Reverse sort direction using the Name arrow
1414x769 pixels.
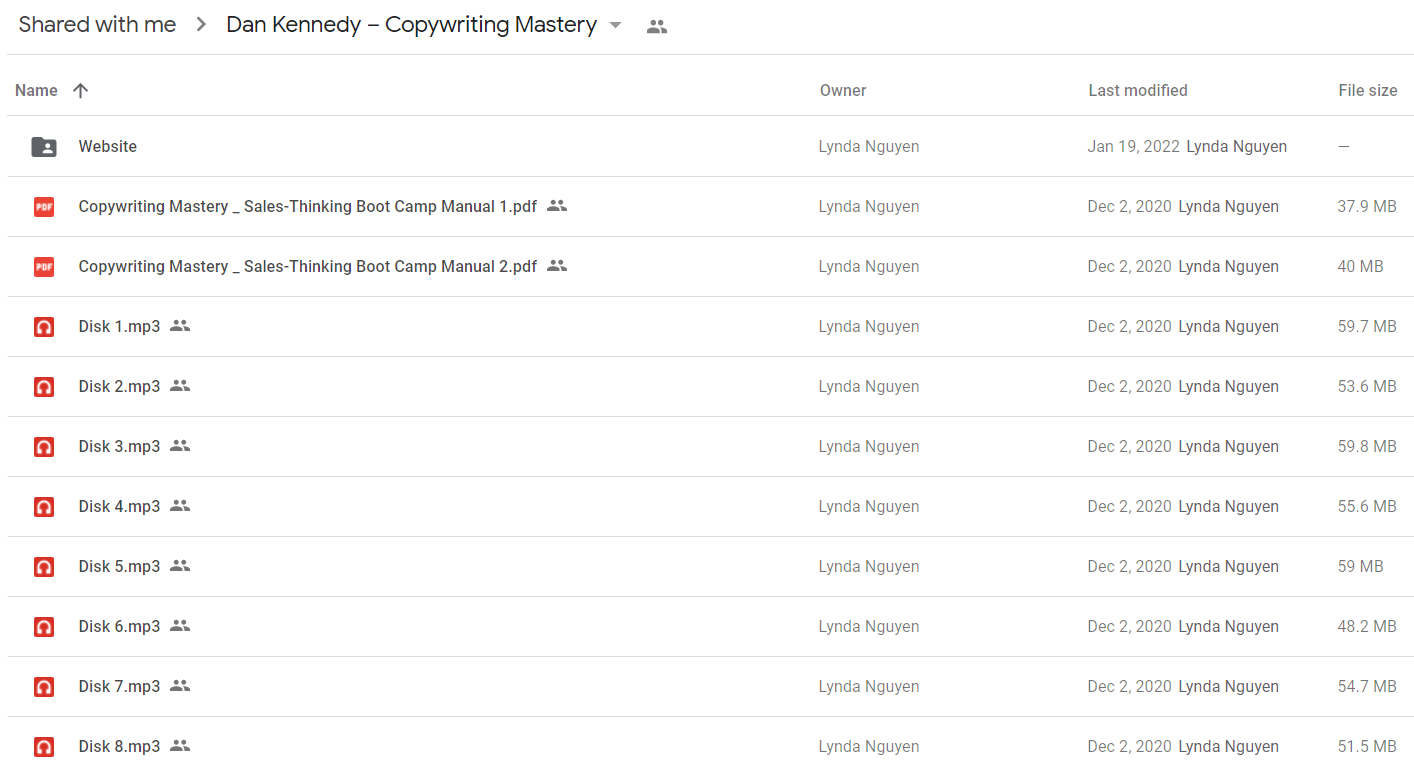tap(81, 90)
